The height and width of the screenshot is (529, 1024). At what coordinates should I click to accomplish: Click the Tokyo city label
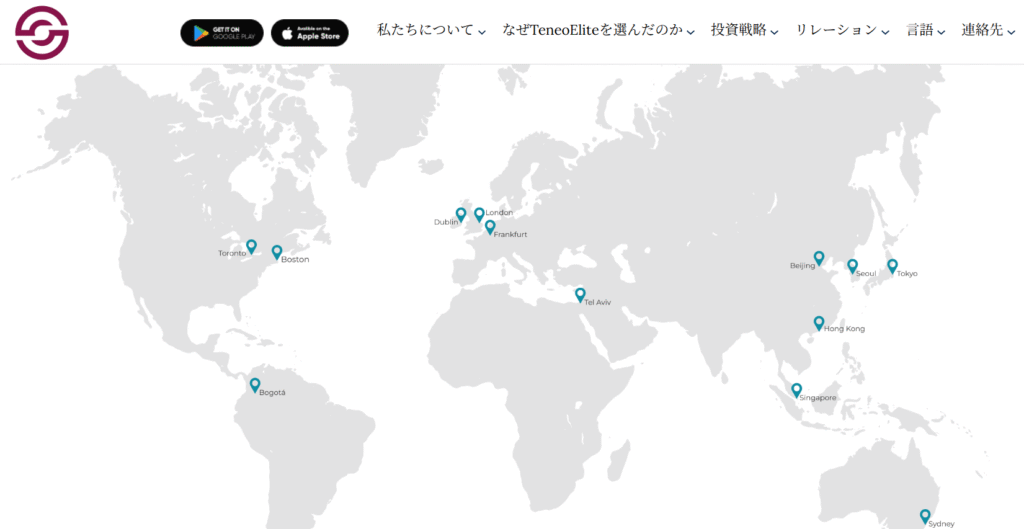tap(907, 274)
